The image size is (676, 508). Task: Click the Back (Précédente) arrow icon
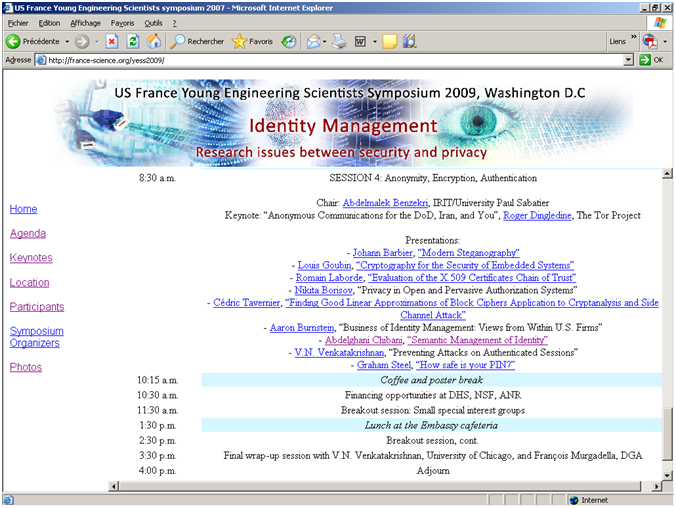click(x=13, y=41)
